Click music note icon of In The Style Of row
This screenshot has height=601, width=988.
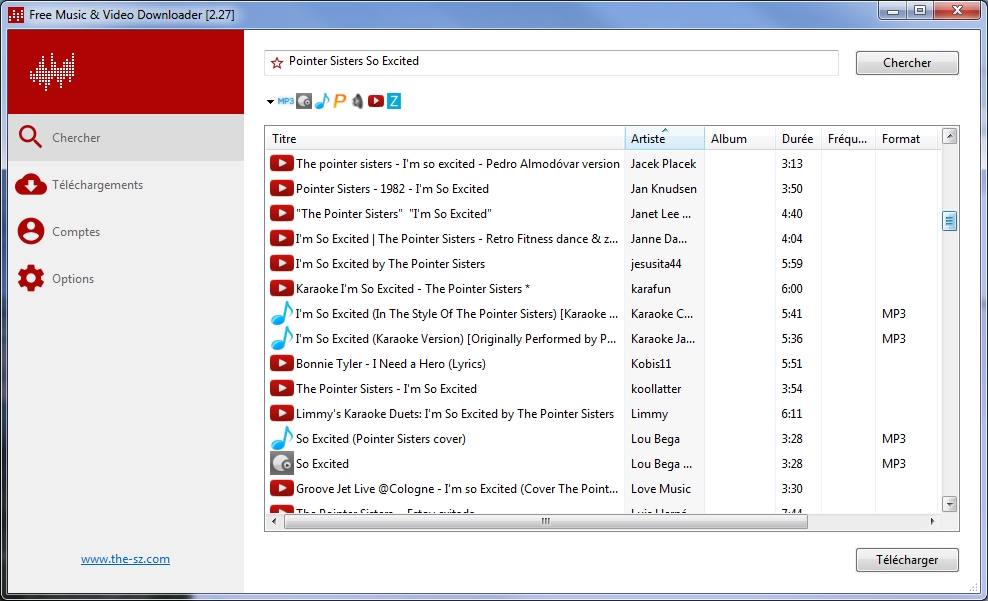(x=282, y=313)
